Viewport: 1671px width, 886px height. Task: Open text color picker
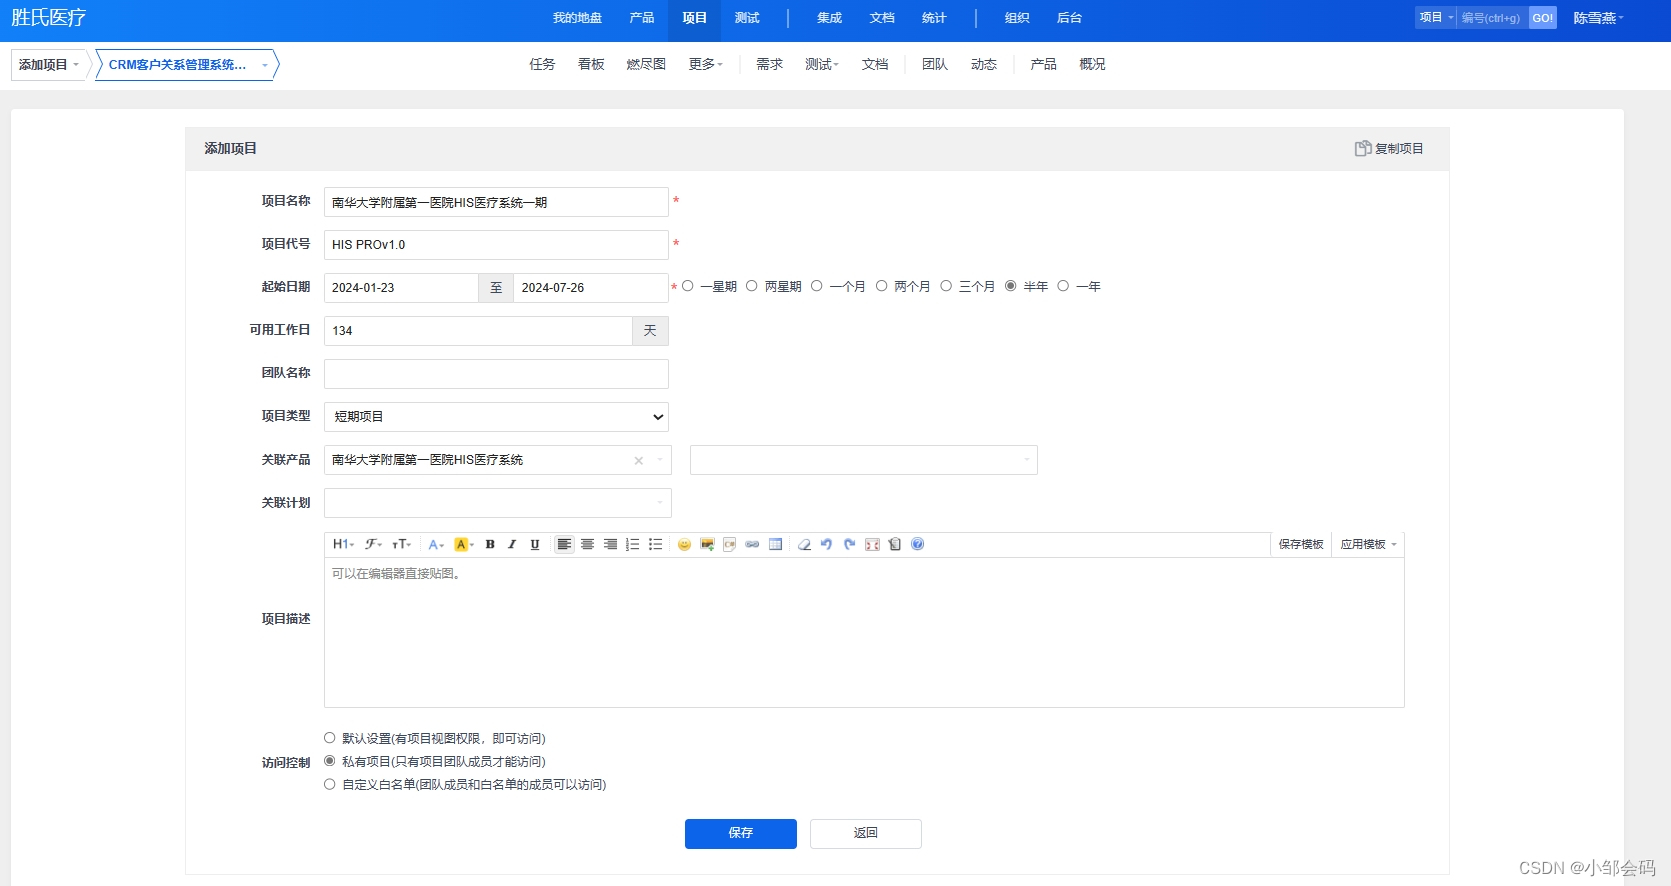(436, 544)
